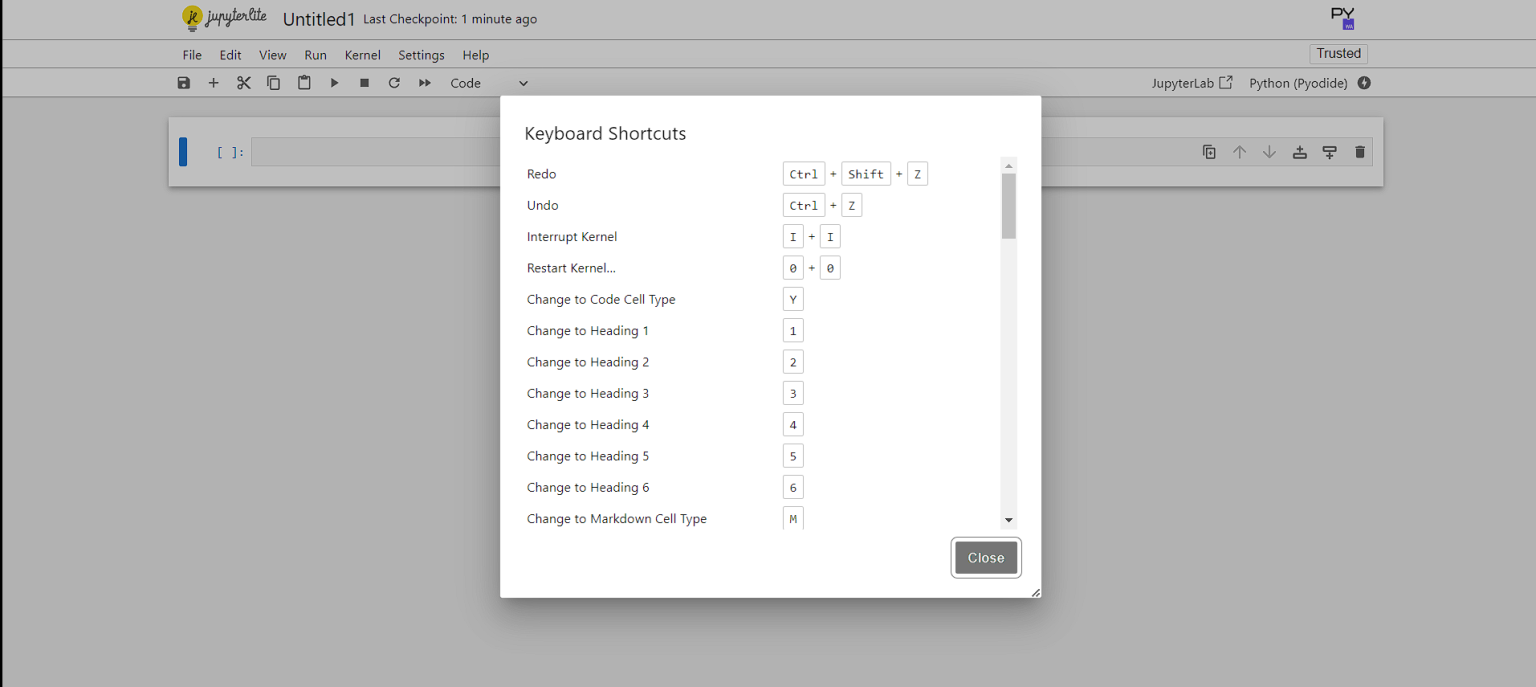Restart the kernel with the refresh icon
Image resolution: width=1536 pixels, height=687 pixels.
394,83
